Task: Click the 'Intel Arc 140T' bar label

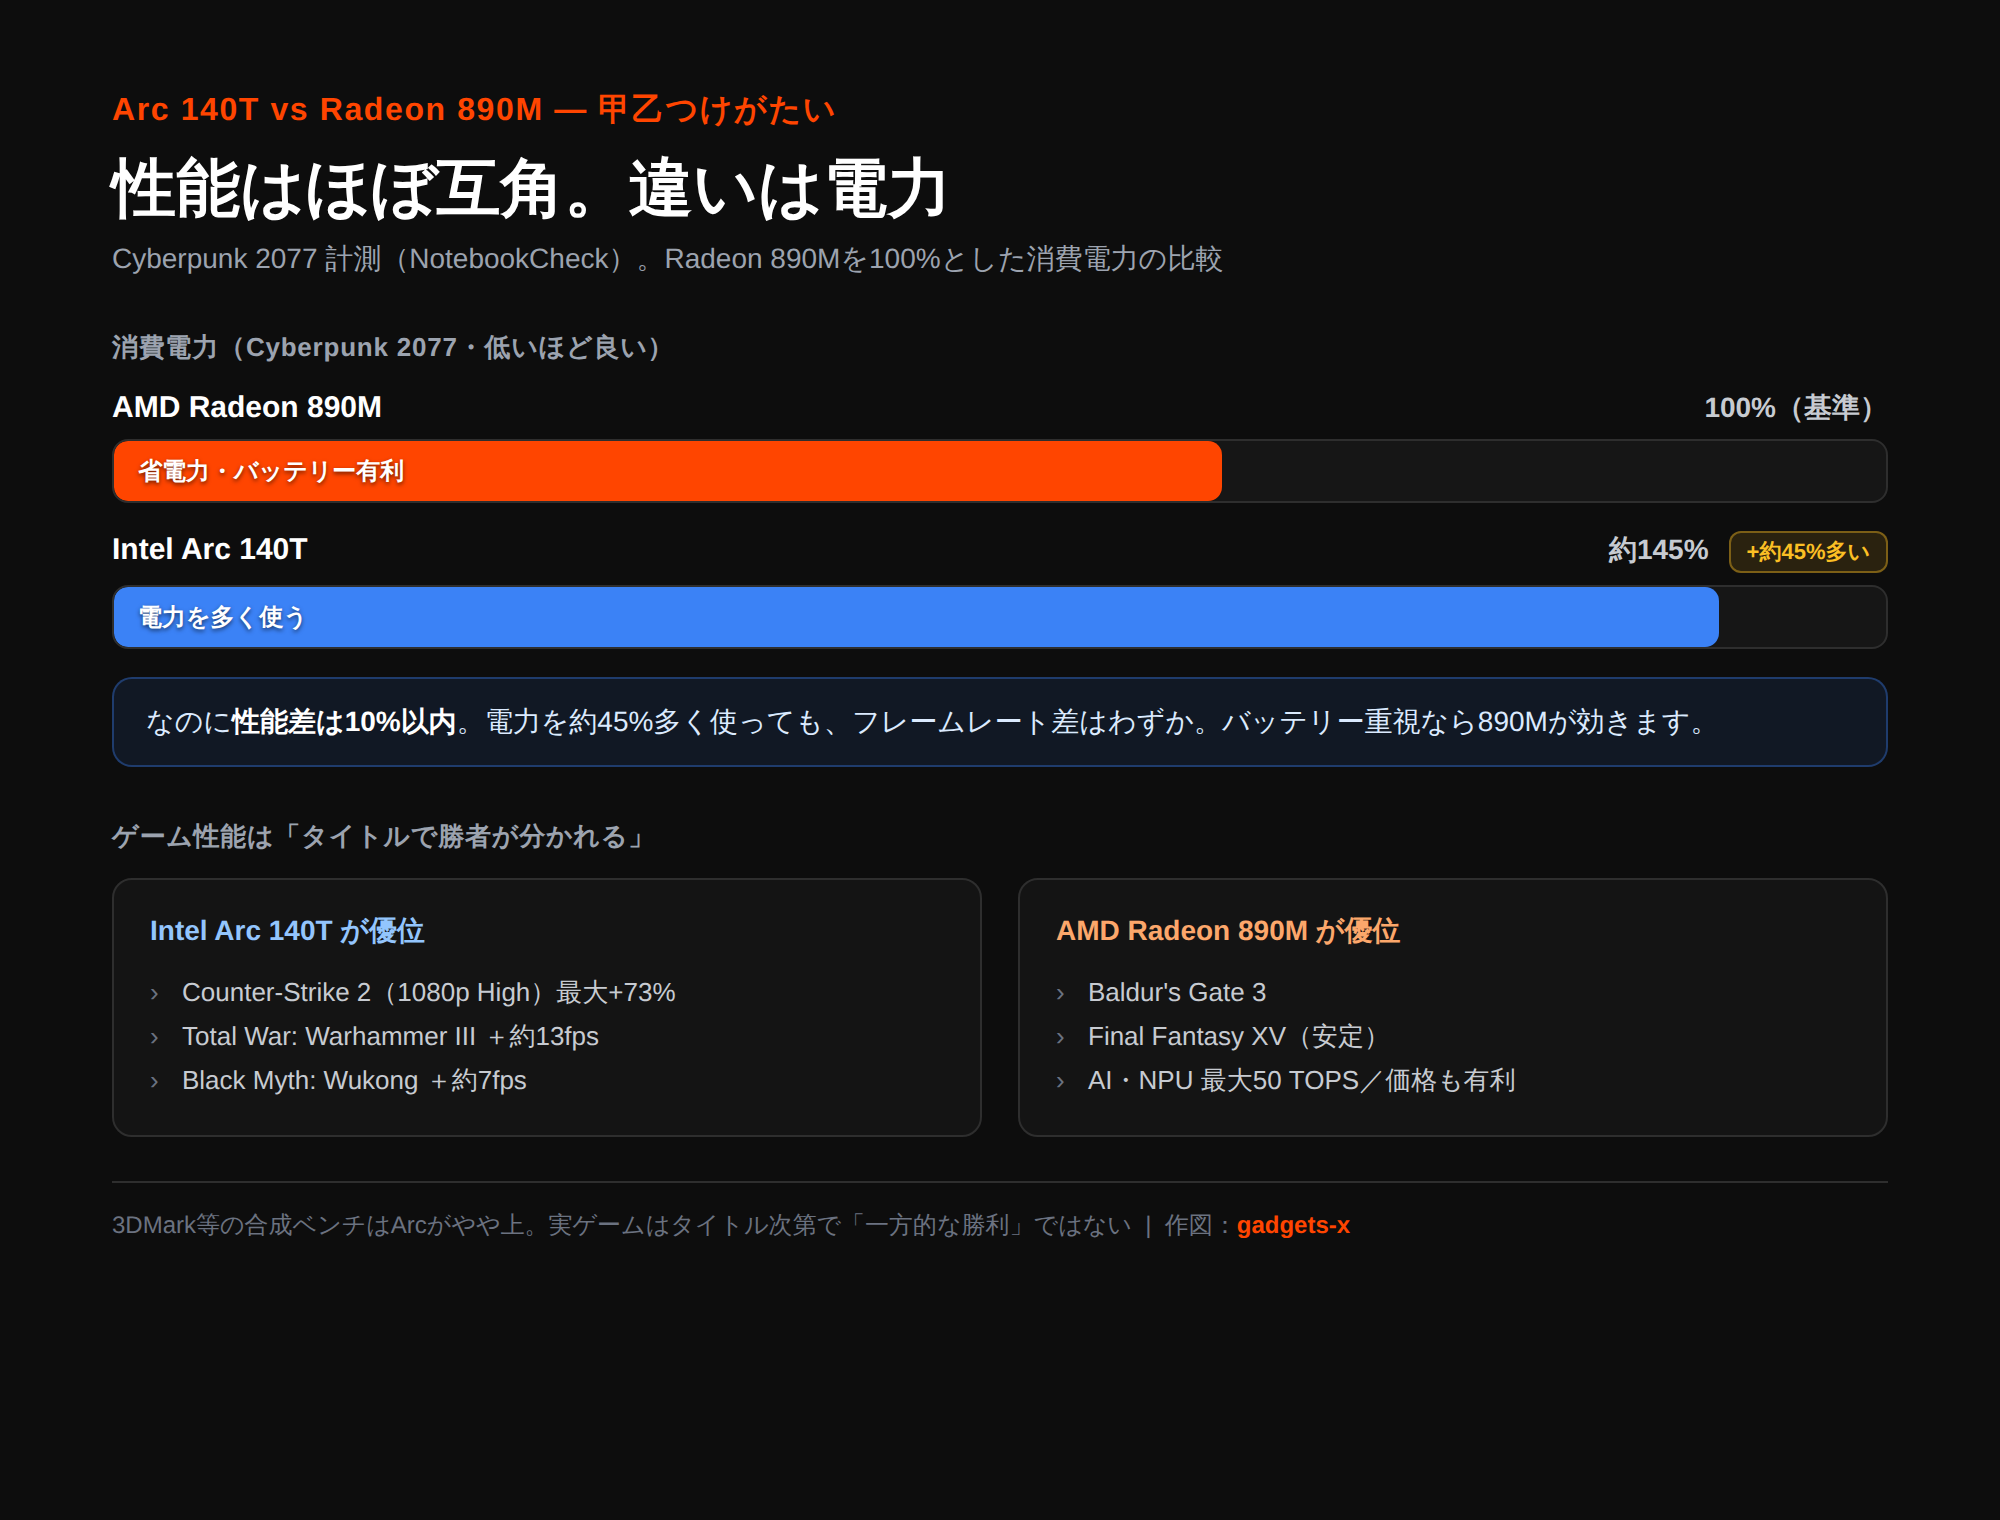Action: pos(210,549)
